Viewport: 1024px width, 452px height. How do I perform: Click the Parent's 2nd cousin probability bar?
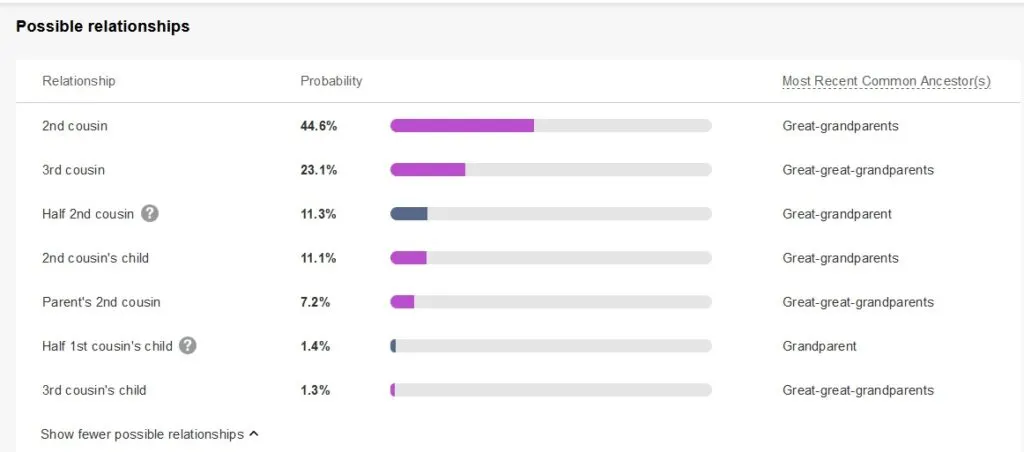click(x=551, y=302)
